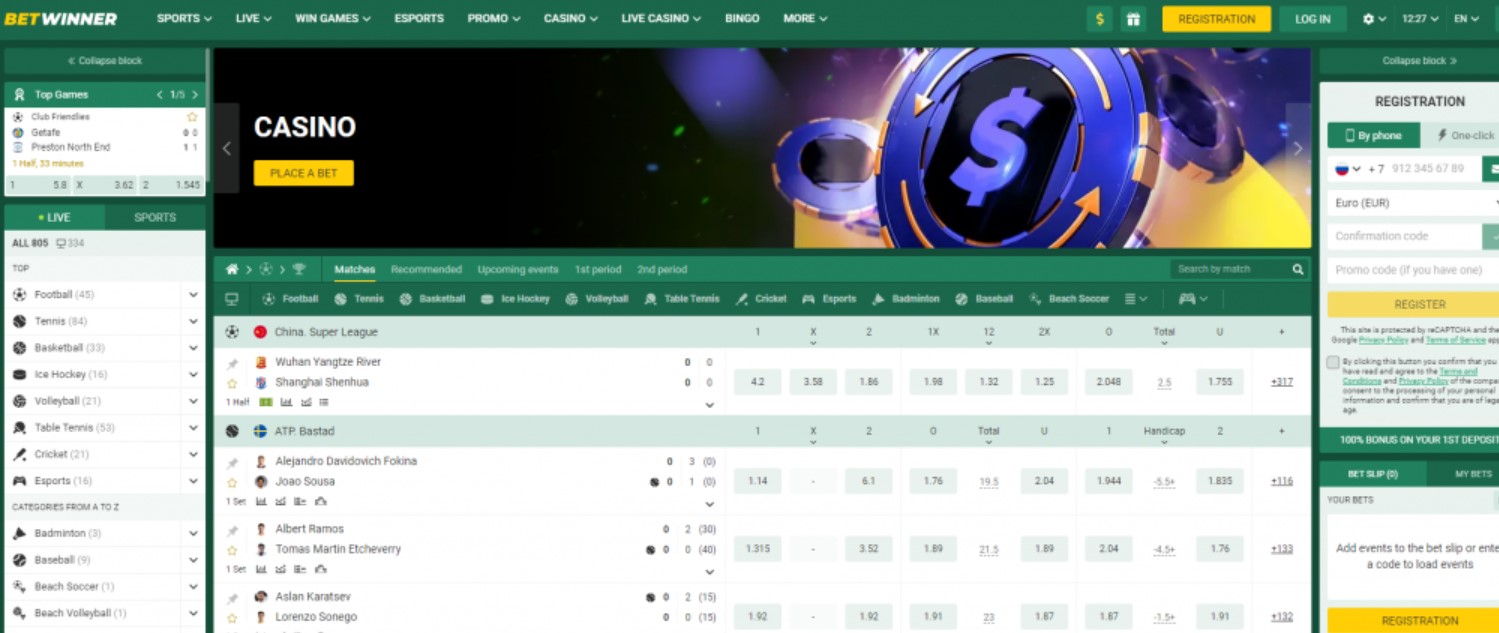Screen dimensions: 1499x633
Task: Click search magnifier icon in match search
Action: click(1298, 269)
